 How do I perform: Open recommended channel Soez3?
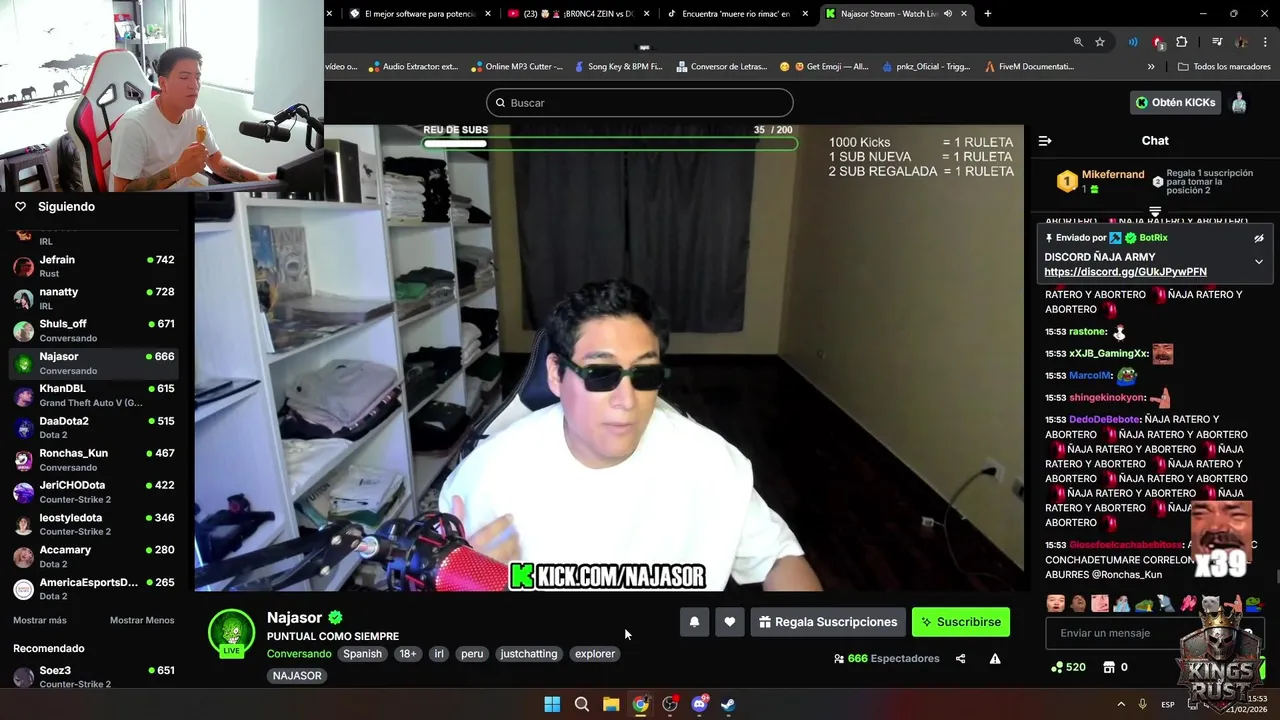click(x=95, y=676)
